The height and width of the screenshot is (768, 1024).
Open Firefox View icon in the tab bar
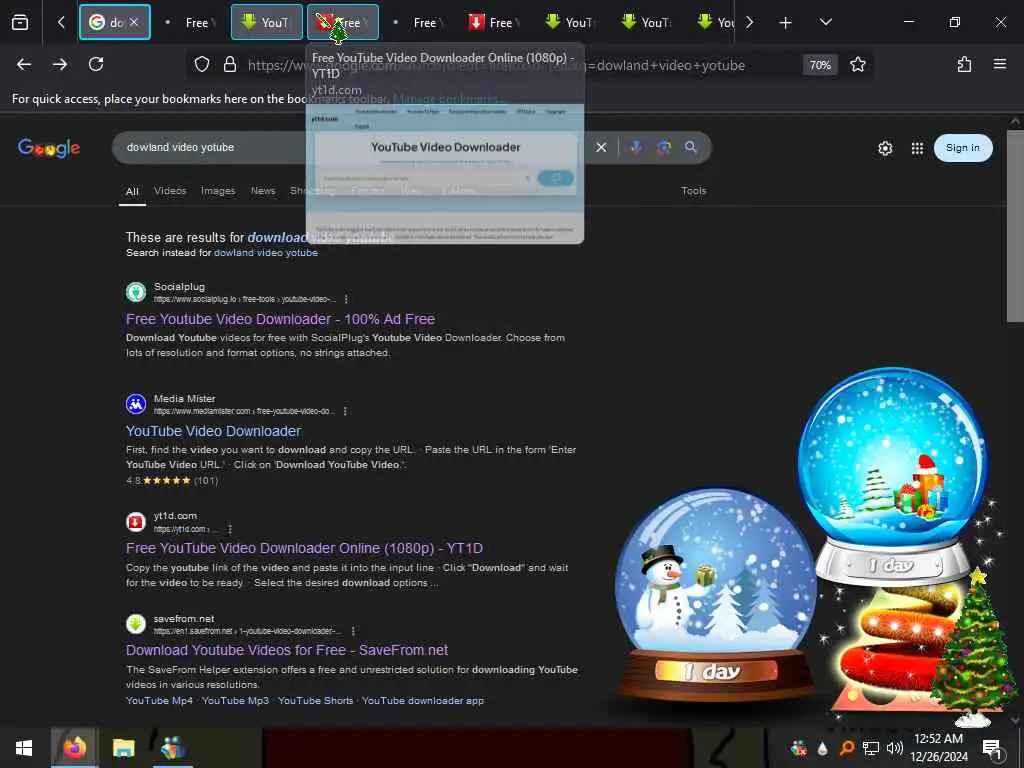click(x=20, y=22)
